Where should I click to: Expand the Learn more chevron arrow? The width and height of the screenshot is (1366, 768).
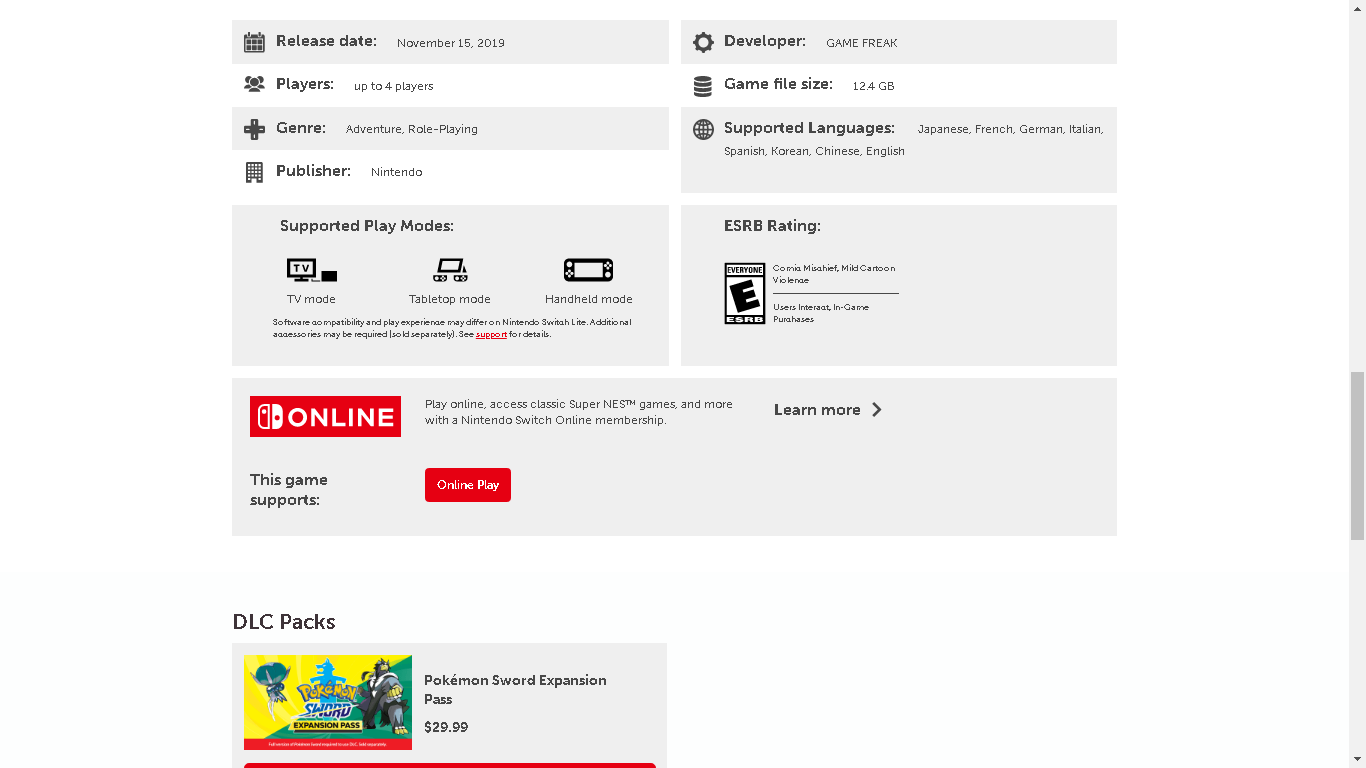(877, 410)
